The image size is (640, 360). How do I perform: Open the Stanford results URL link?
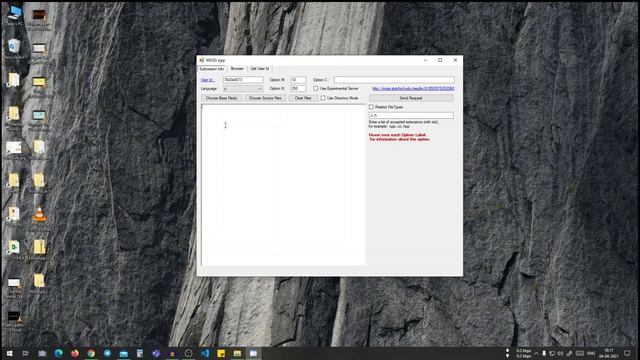pos(413,89)
